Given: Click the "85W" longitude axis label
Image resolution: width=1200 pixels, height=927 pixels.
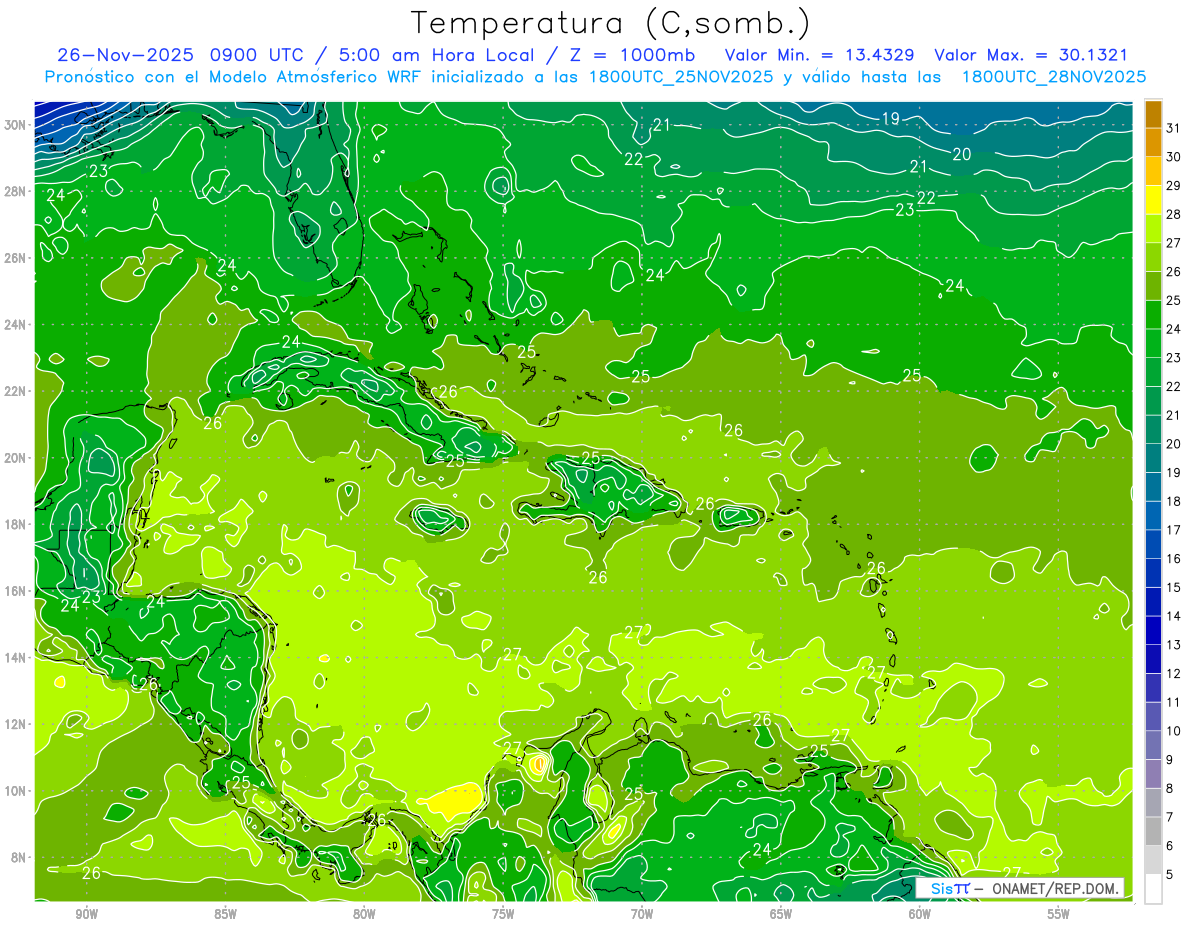Looking at the screenshot, I should click(225, 914).
